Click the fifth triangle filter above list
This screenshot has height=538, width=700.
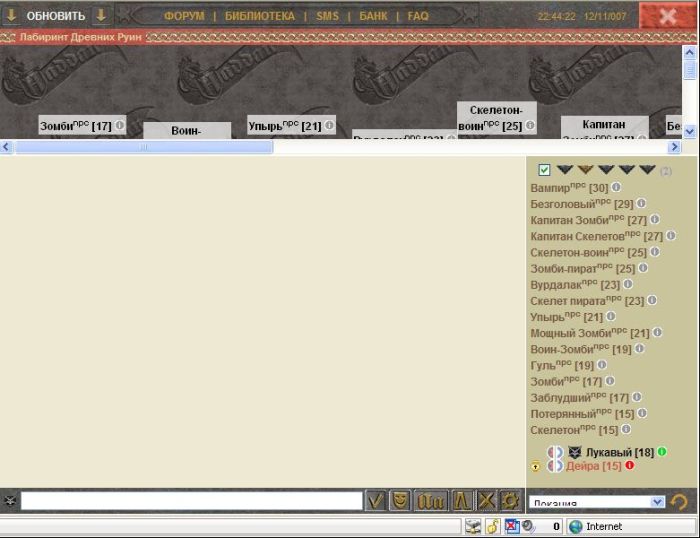647,169
